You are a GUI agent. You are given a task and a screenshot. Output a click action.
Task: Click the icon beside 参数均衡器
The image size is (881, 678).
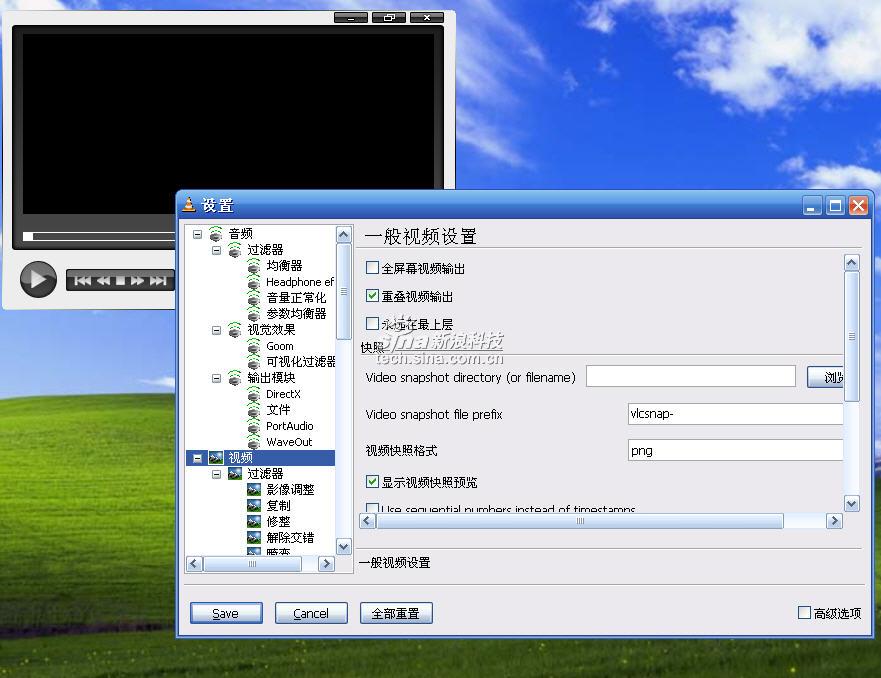pyautogui.click(x=254, y=313)
